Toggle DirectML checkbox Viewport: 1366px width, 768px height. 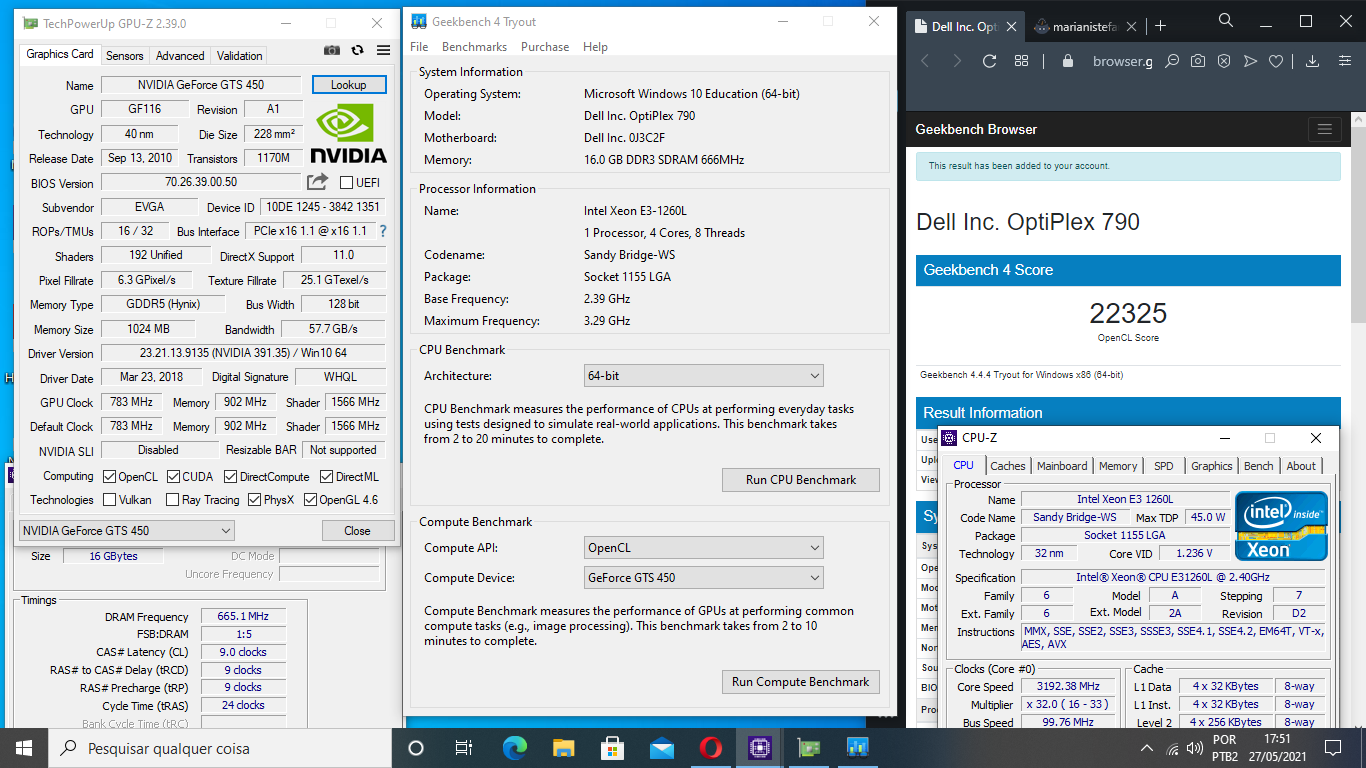point(327,477)
